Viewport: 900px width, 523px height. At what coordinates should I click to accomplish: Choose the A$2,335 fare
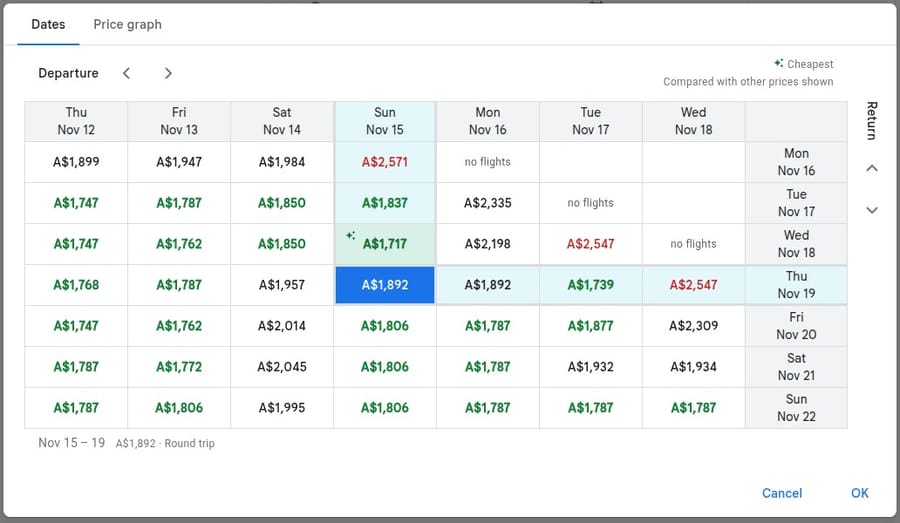tap(487, 203)
